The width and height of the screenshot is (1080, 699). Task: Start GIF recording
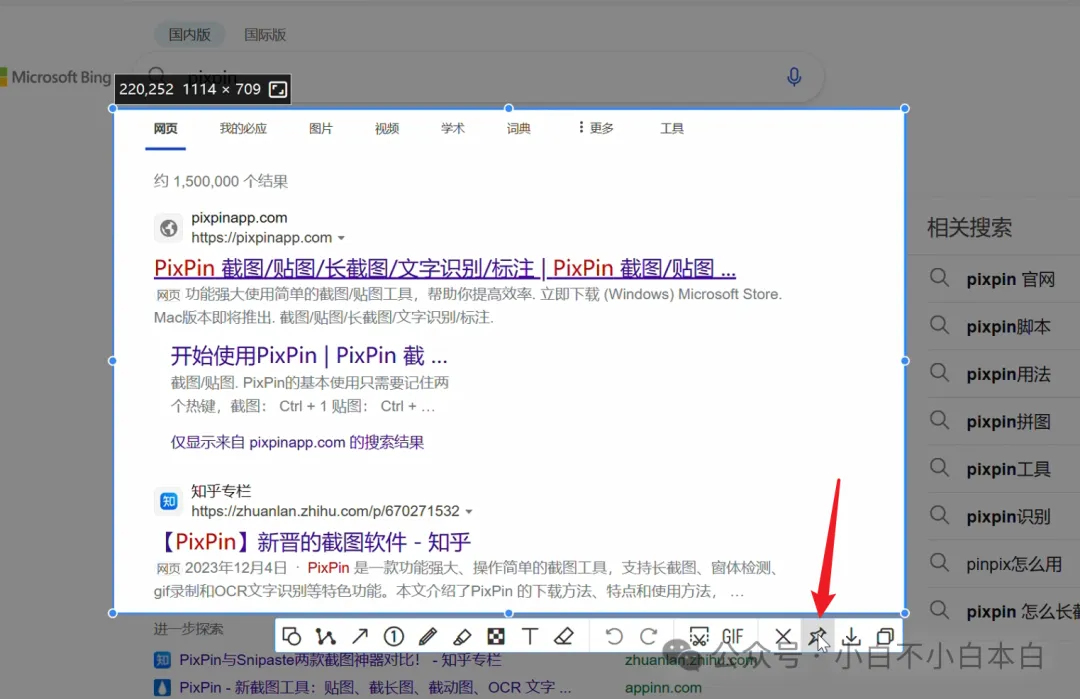733,636
